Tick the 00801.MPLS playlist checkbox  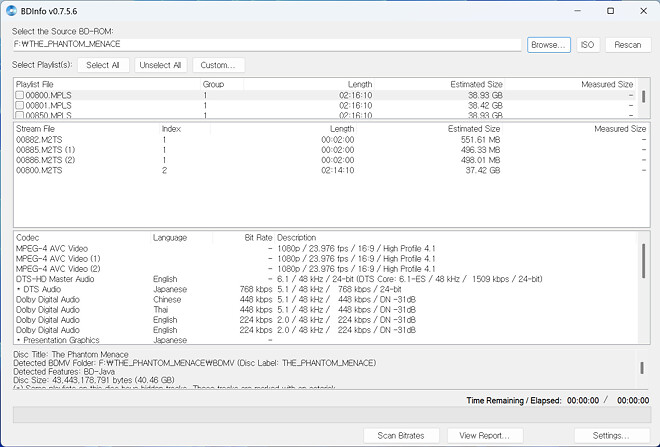20,105
